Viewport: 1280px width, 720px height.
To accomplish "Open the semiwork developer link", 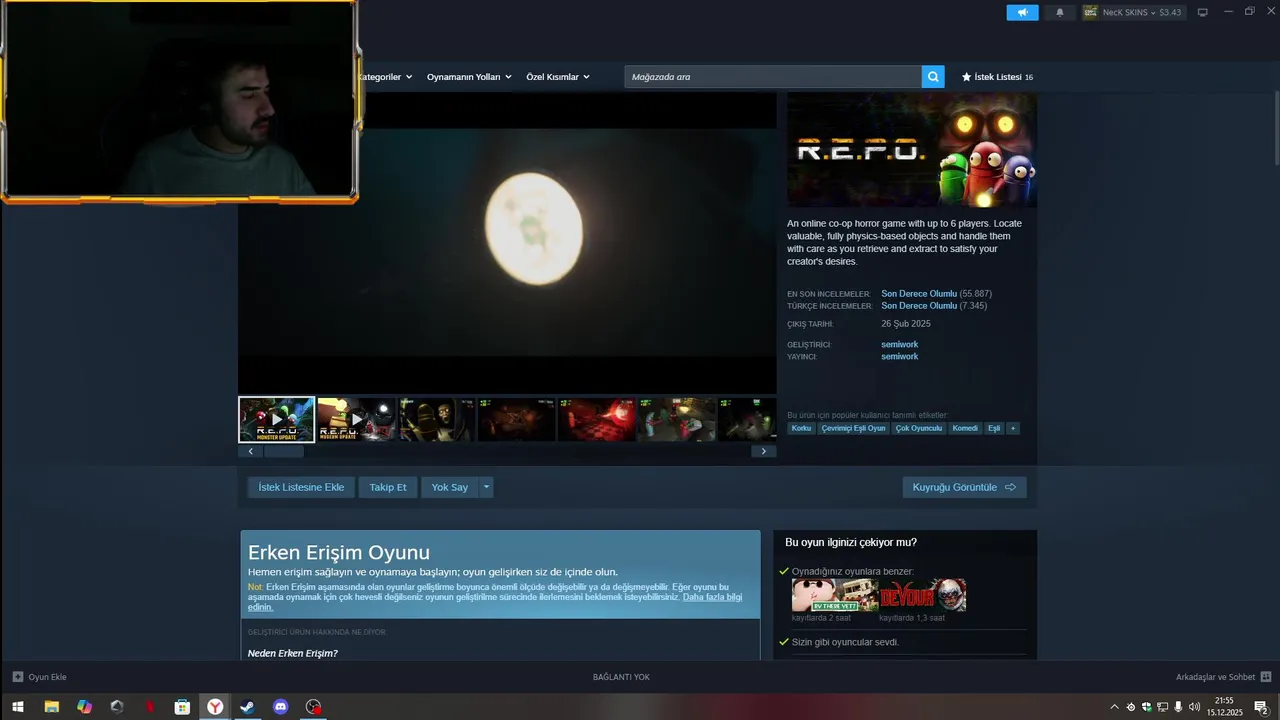I will (899, 344).
